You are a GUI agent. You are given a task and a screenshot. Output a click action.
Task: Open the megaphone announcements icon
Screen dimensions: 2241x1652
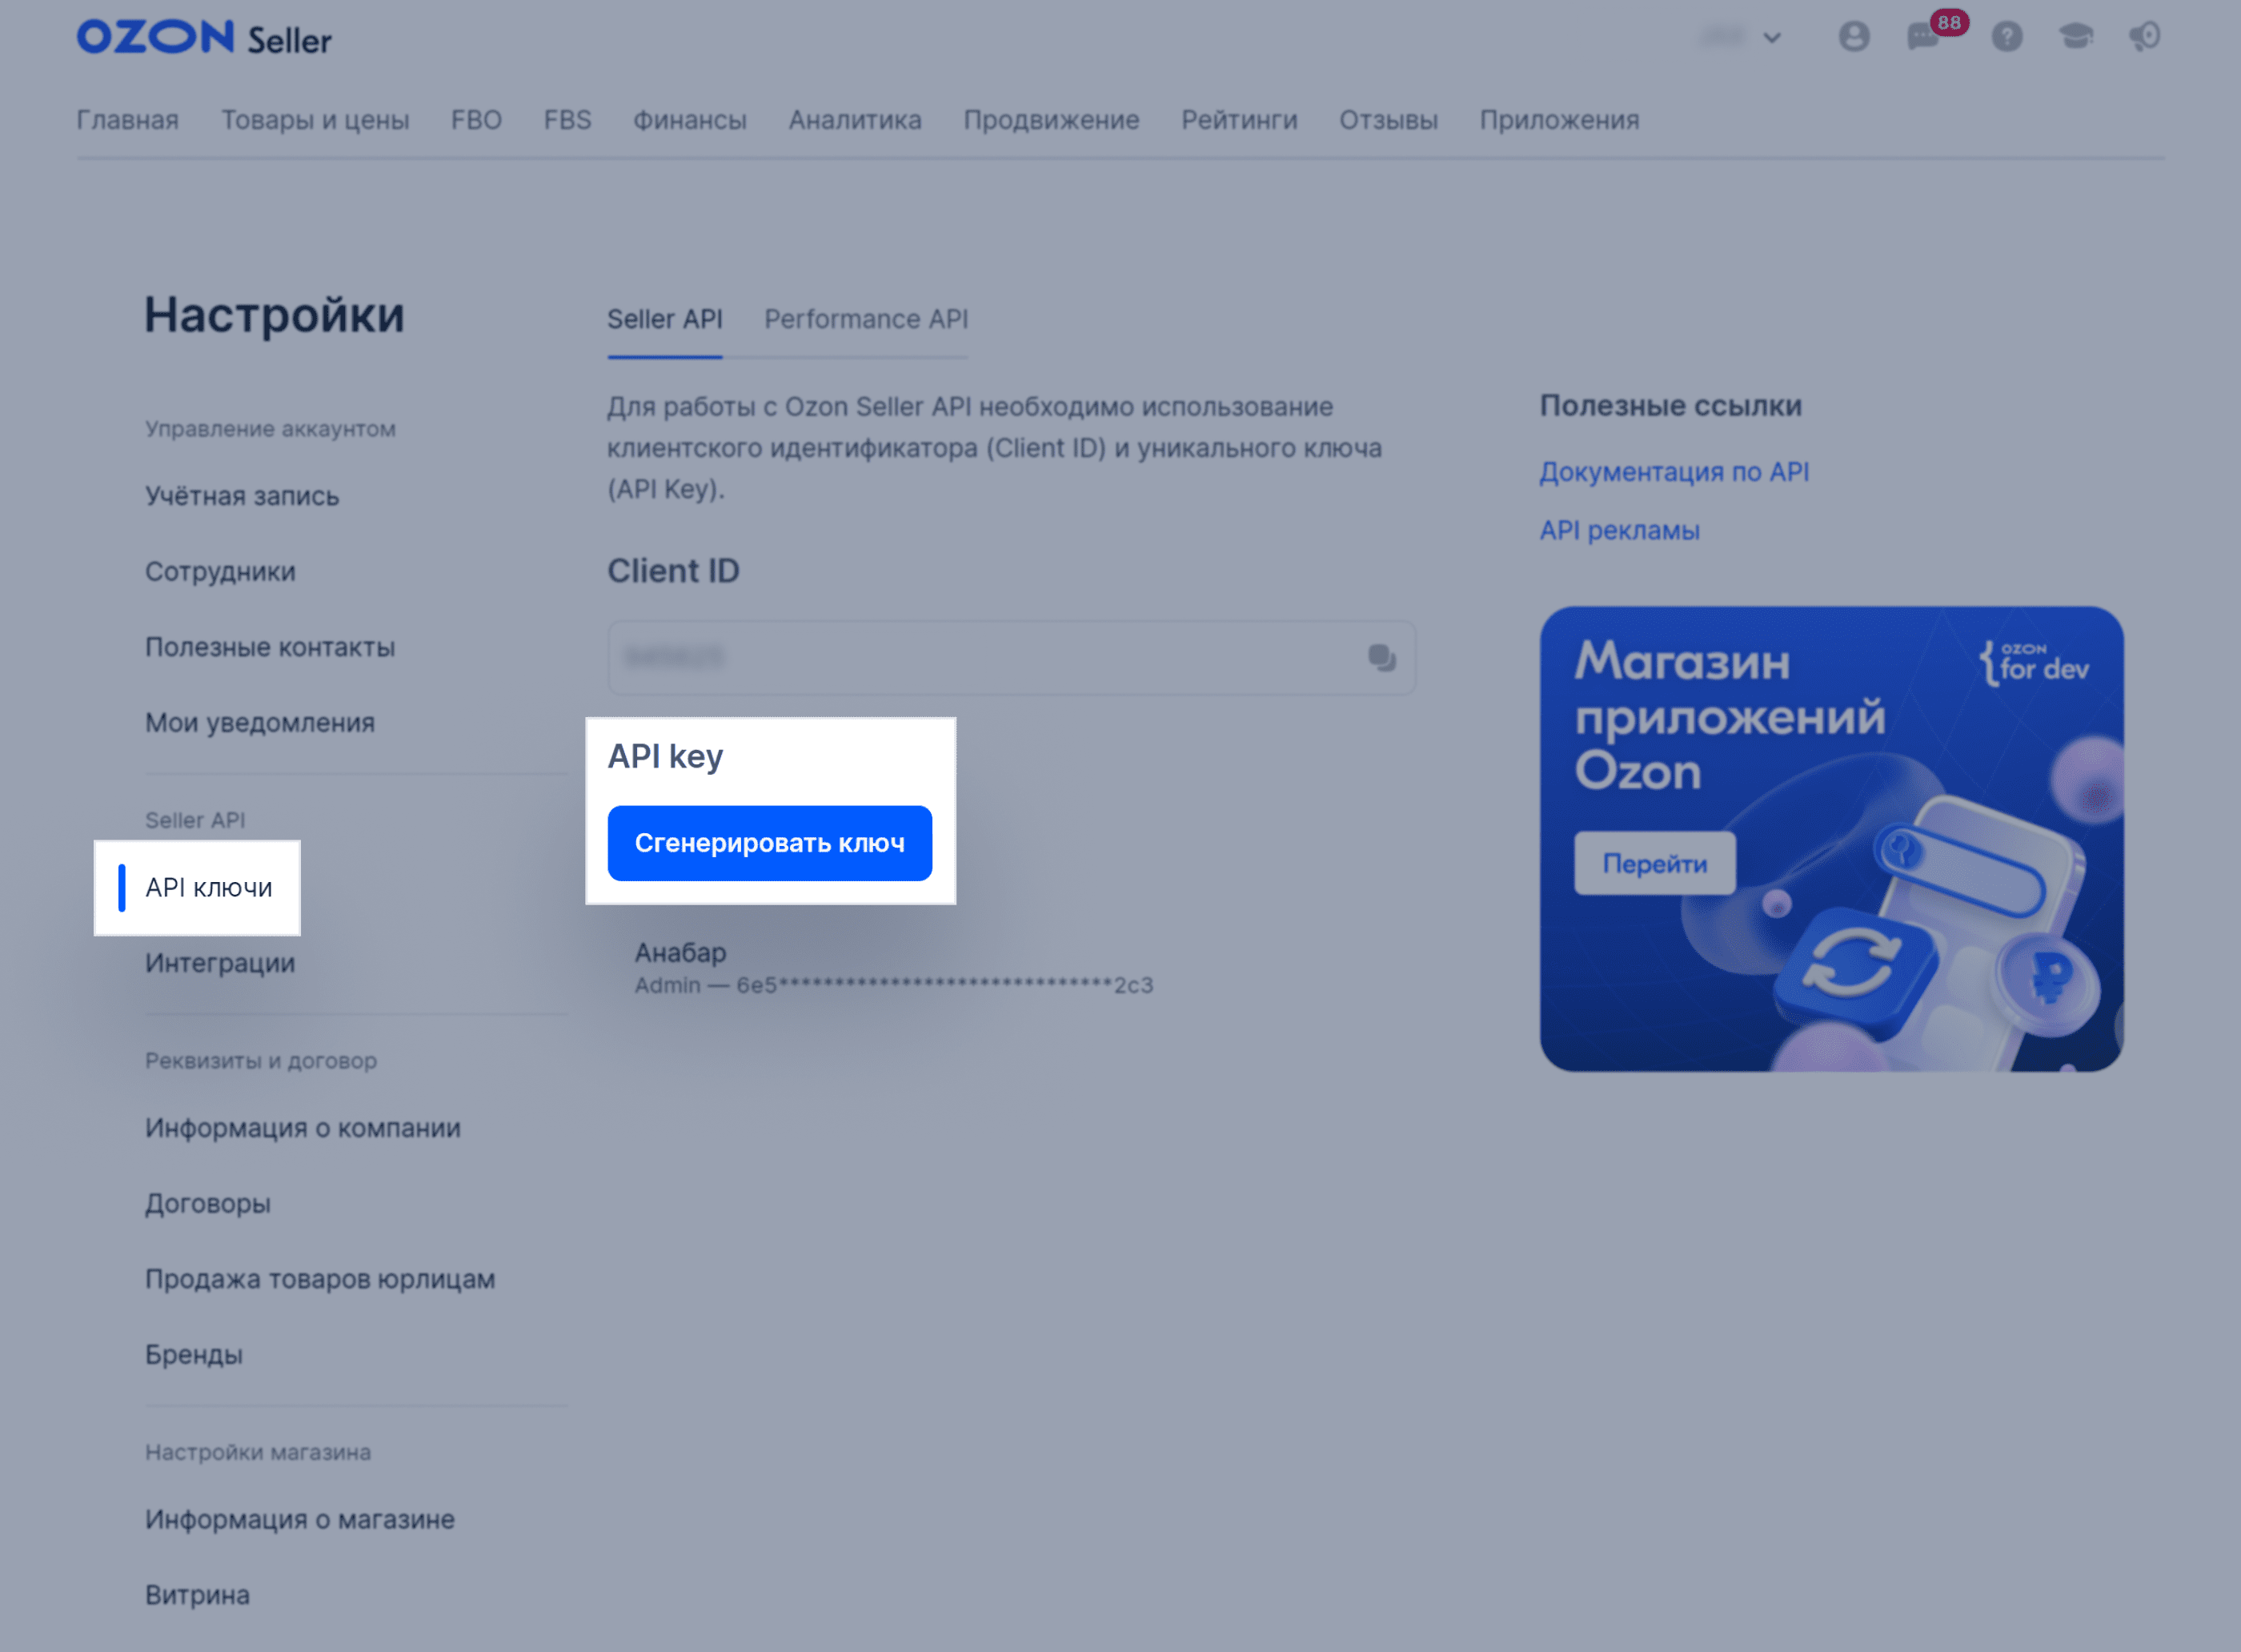(x=2145, y=37)
